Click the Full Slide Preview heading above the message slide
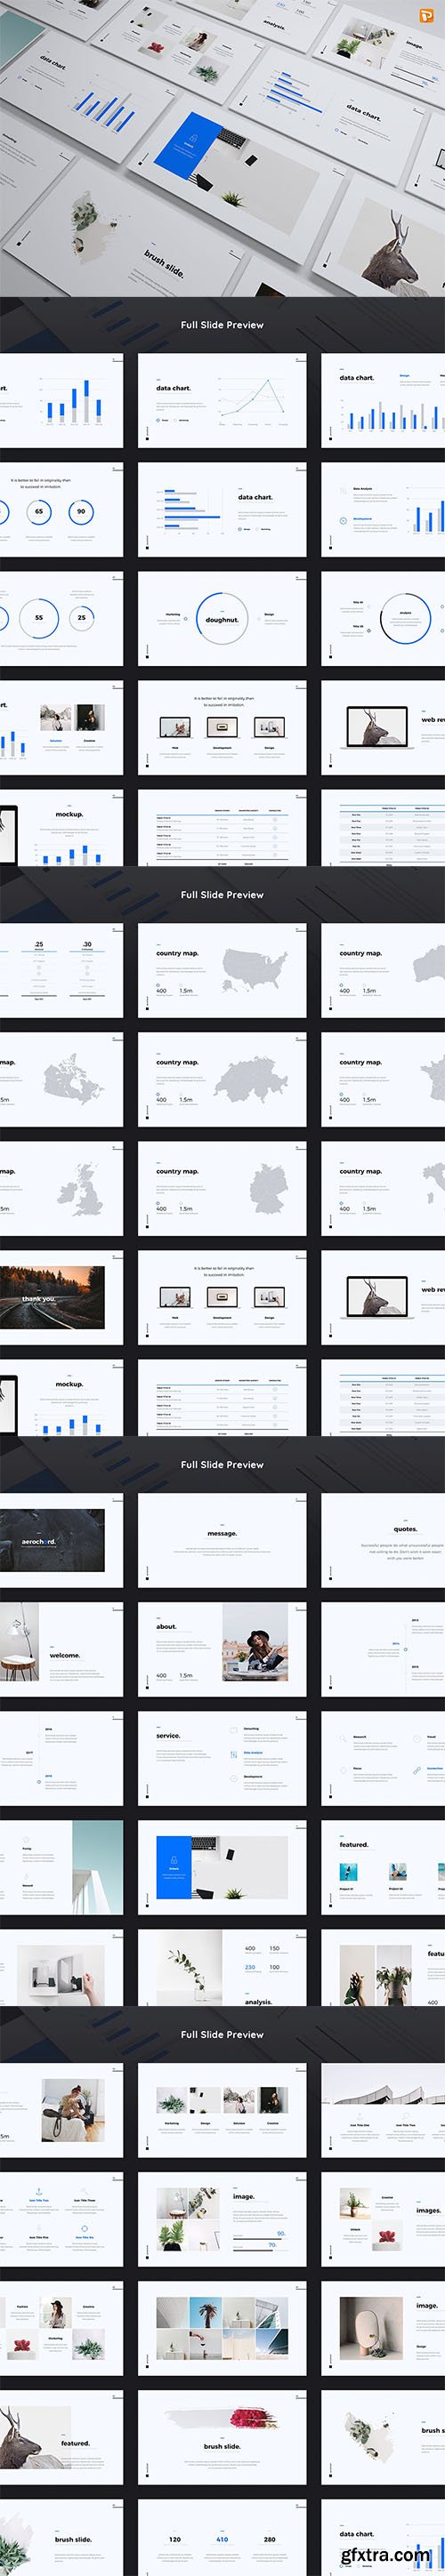 tap(222, 1465)
